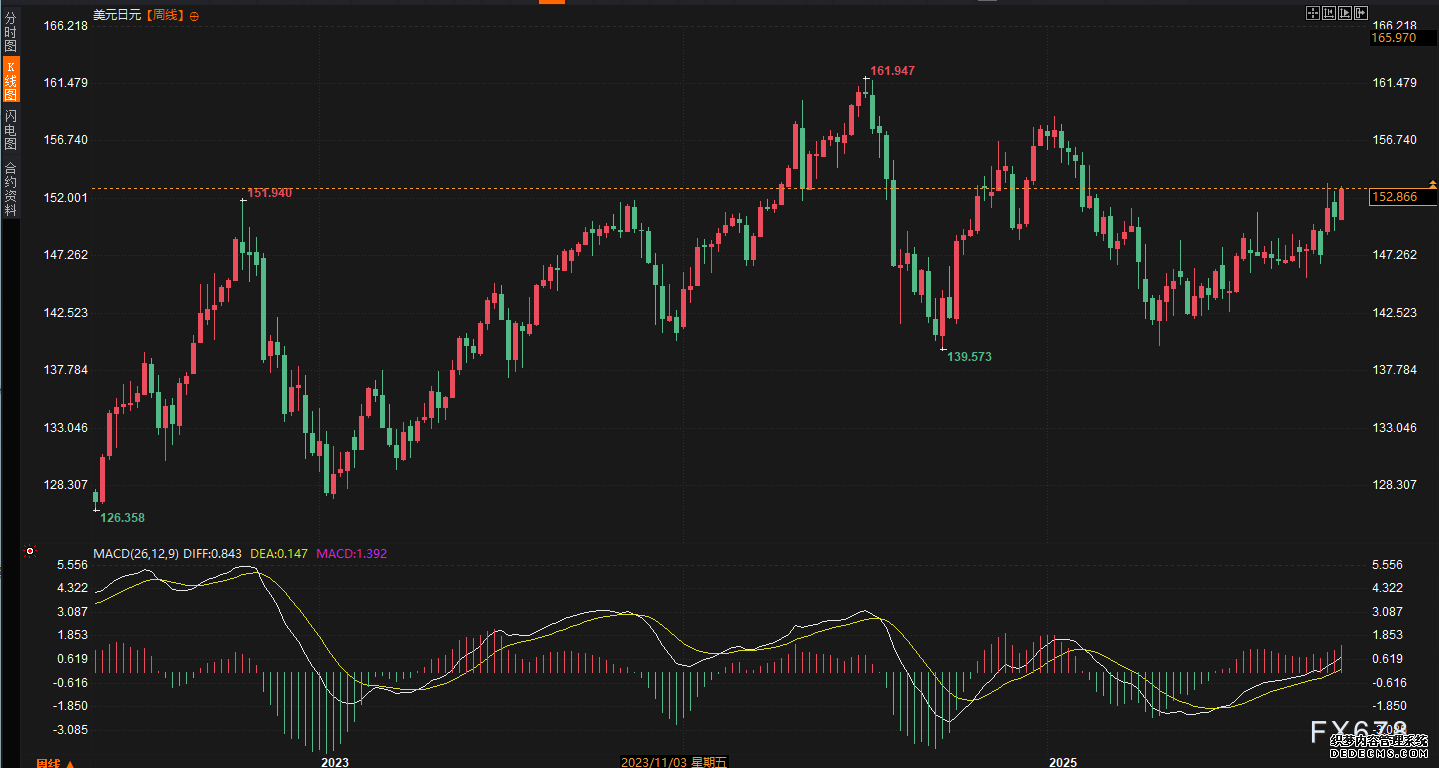
Task: Click the crosshair cursor icon in chart toolbar
Action: click(x=1313, y=13)
